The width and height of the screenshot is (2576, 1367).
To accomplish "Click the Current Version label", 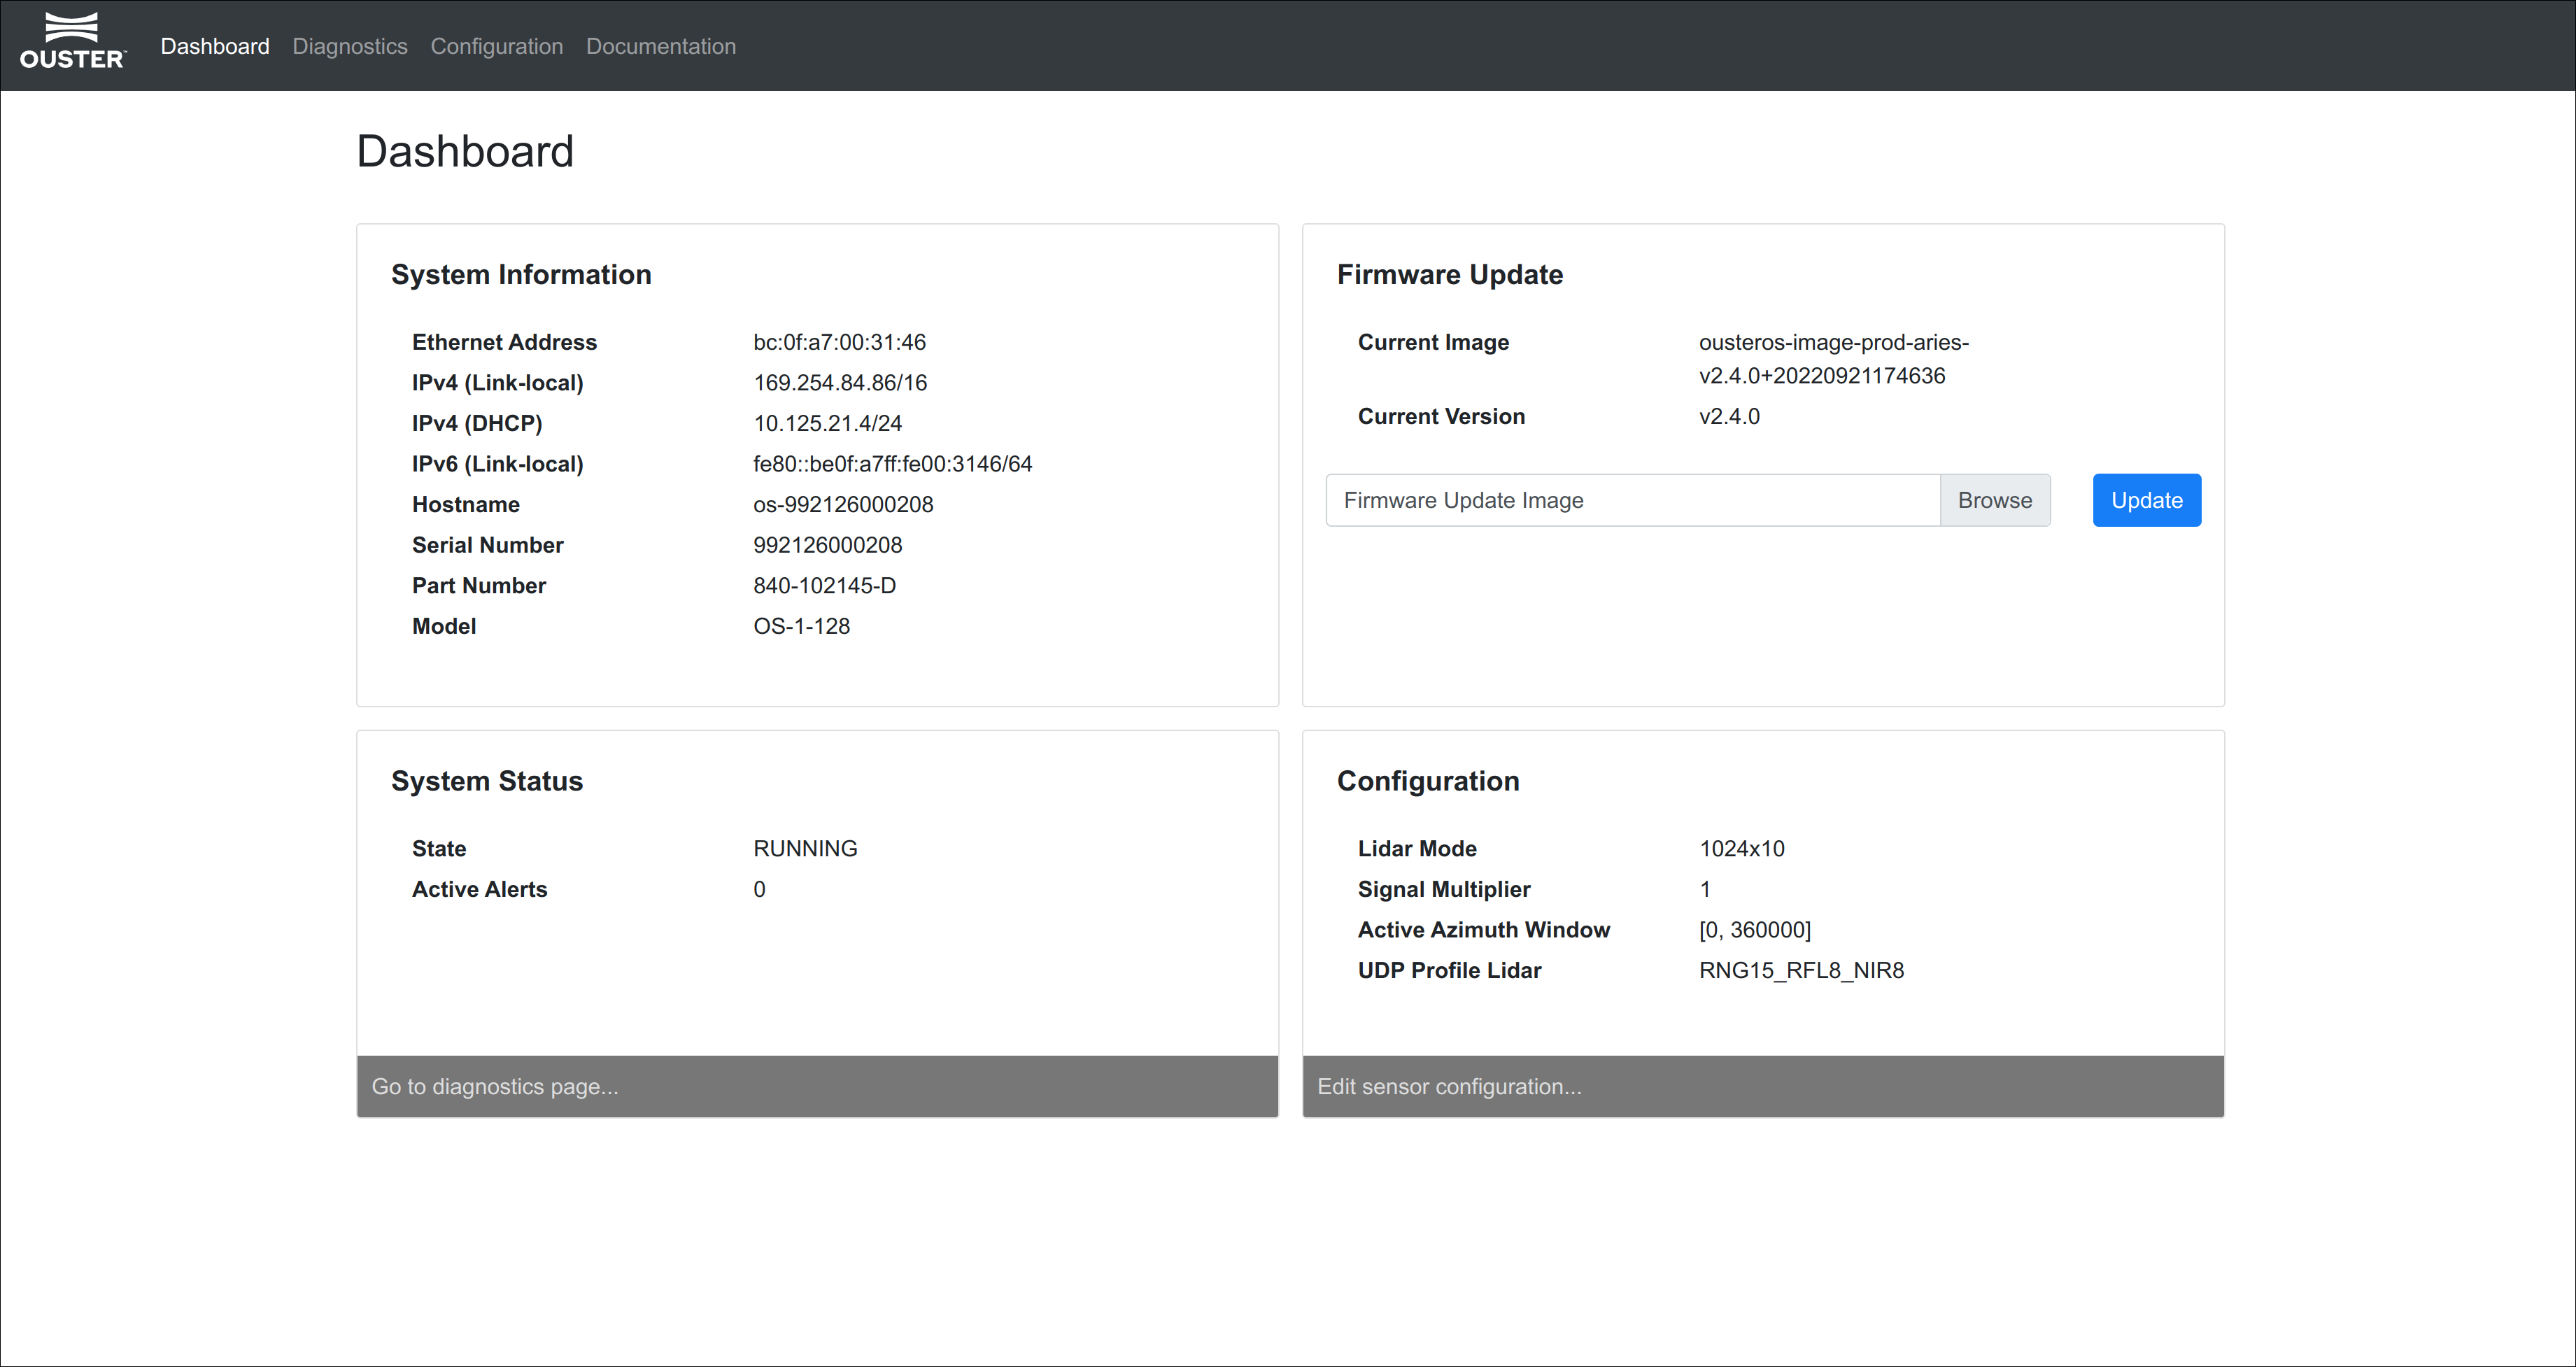I will coord(1441,416).
